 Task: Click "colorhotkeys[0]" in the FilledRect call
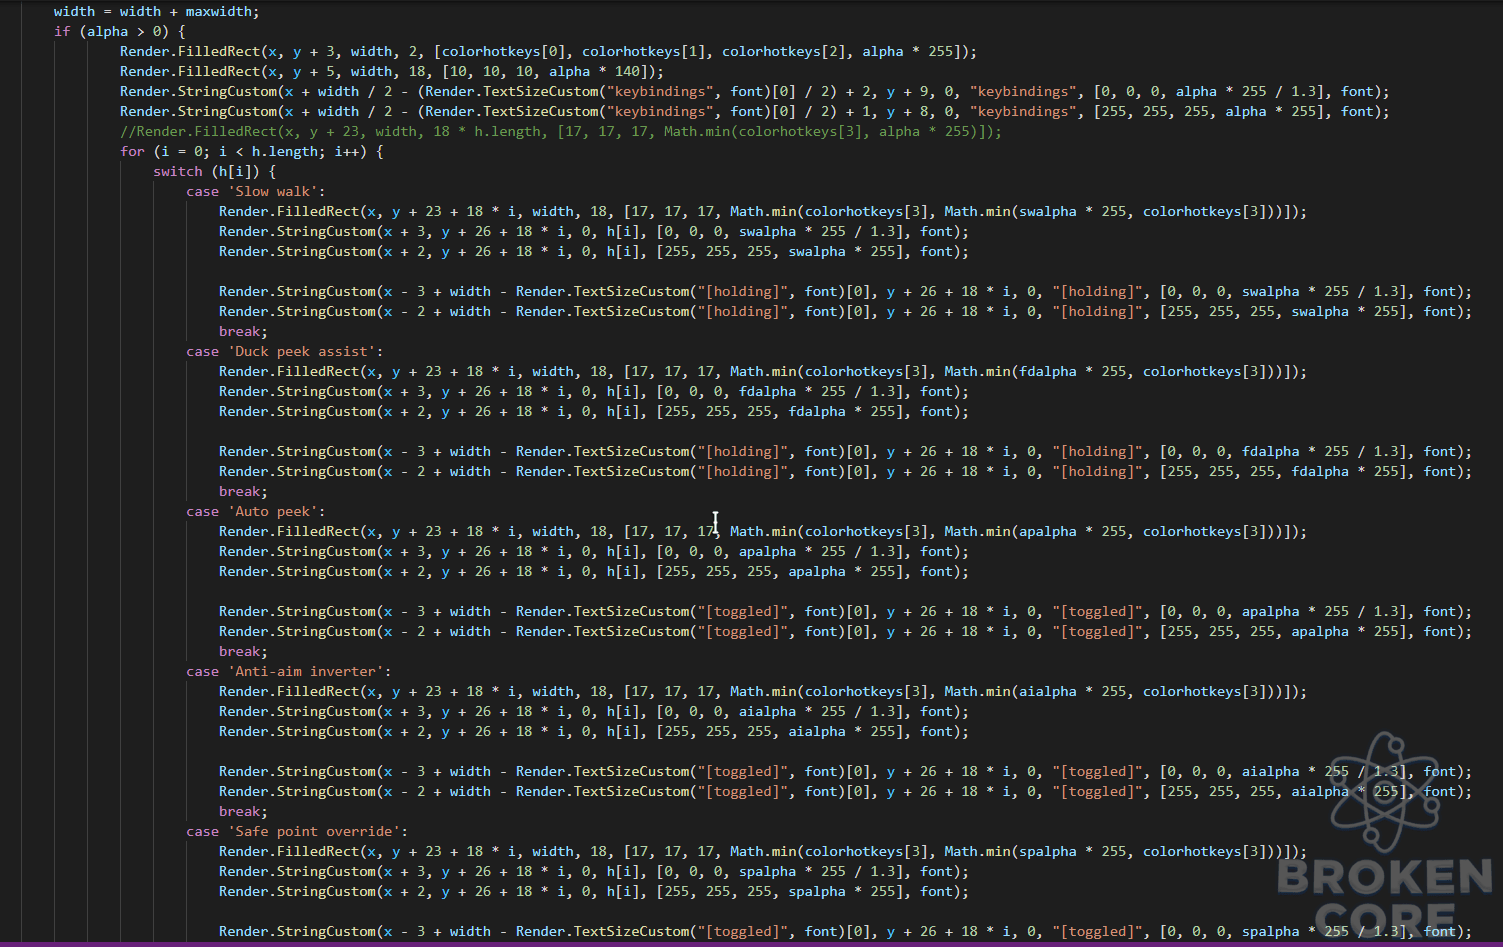point(503,51)
